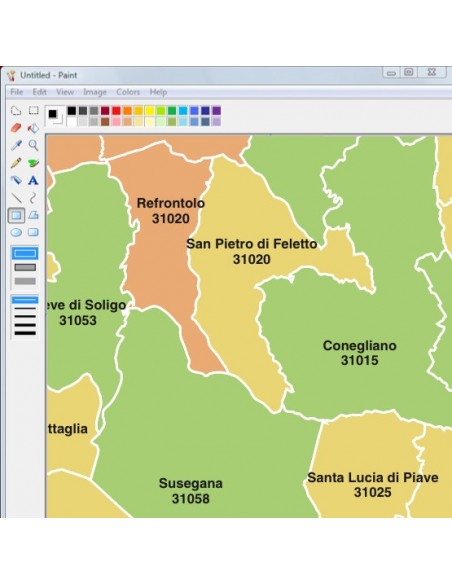Click the Conegliano label on the canvas
This screenshot has width=452, height=584.
(x=360, y=346)
